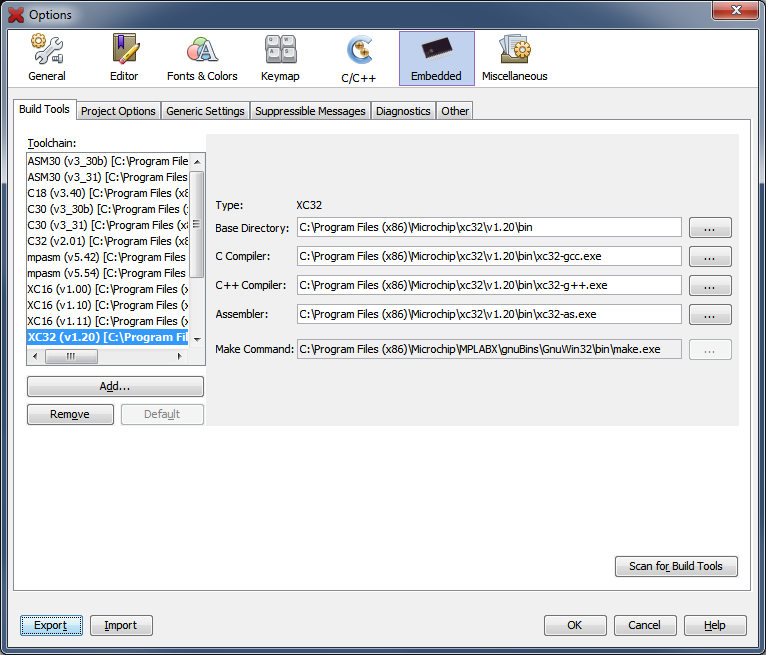Click the Import button

[x=121, y=625]
